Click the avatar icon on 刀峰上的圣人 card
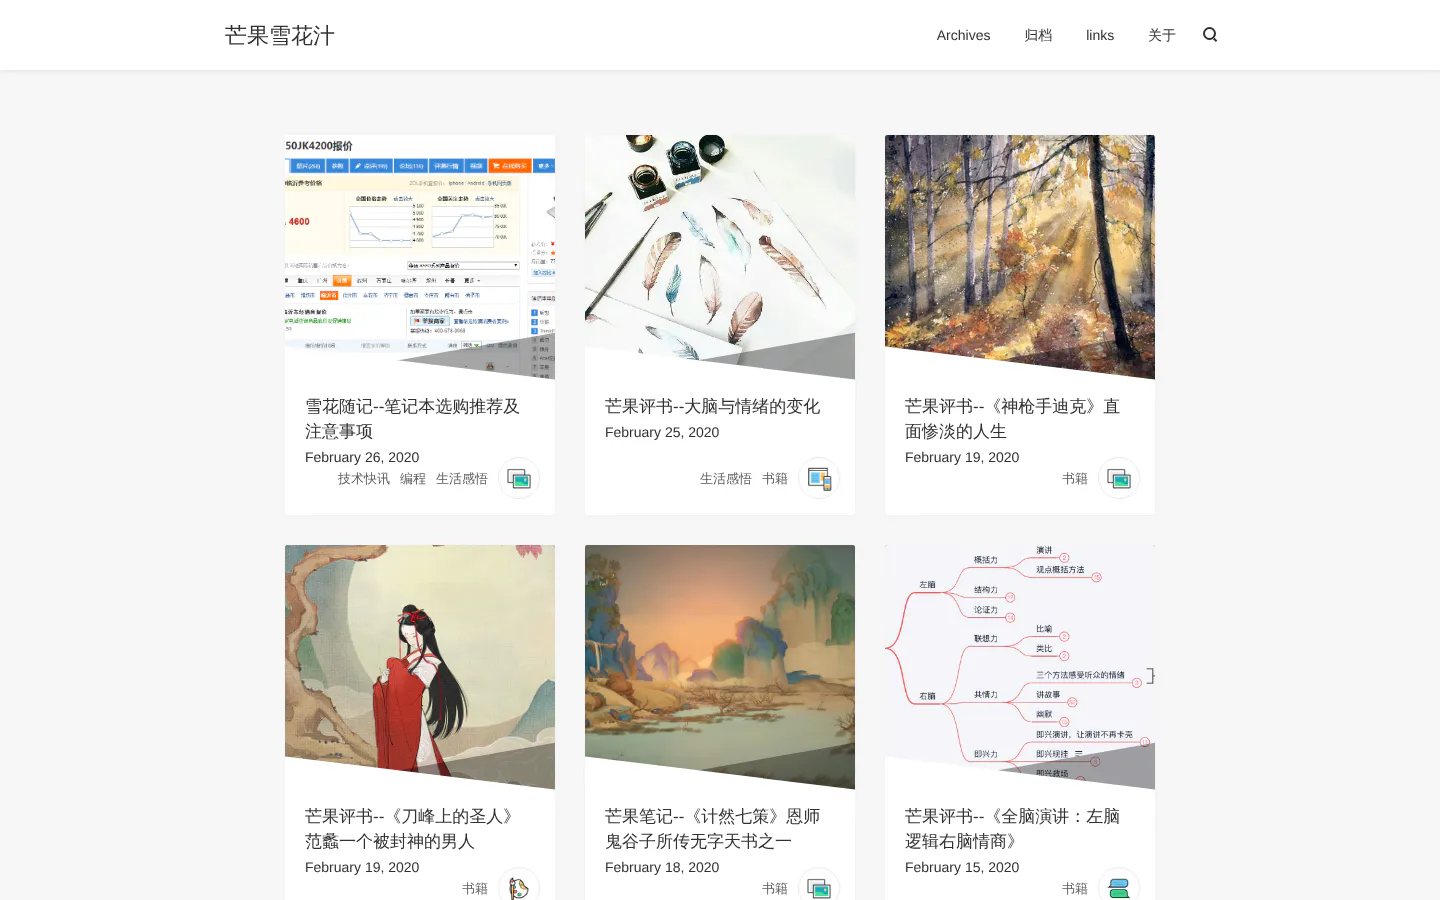 pos(519,884)
